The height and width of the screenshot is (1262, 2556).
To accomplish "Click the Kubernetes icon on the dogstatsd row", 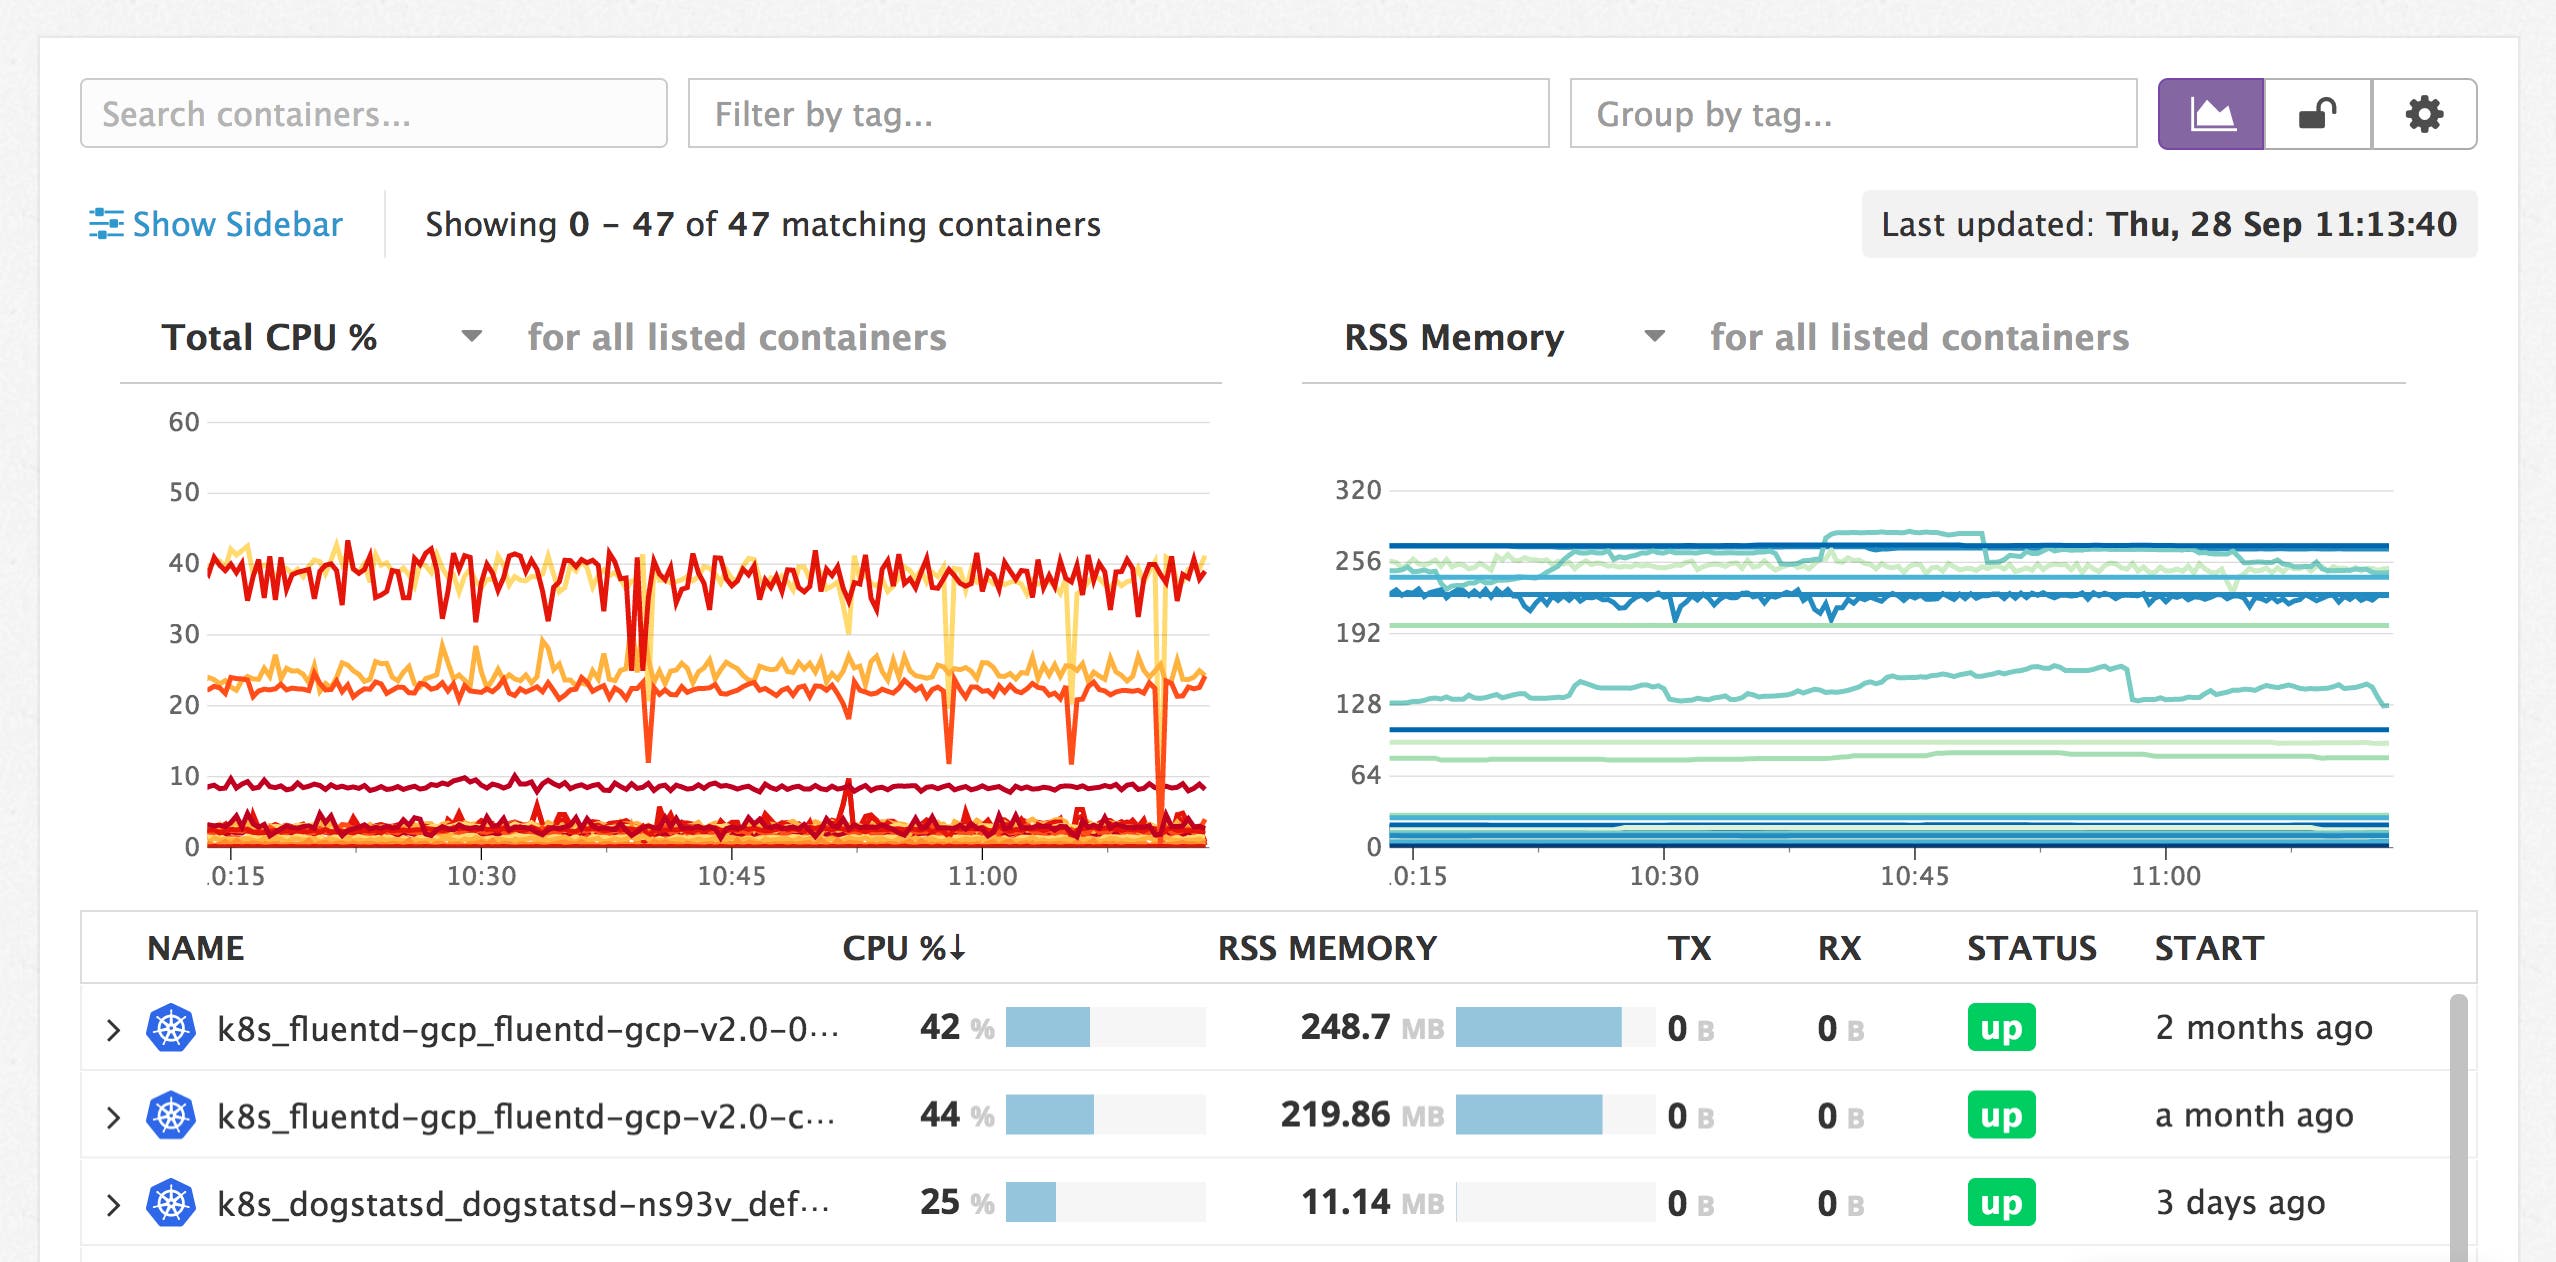I will tap(170, 1202).
